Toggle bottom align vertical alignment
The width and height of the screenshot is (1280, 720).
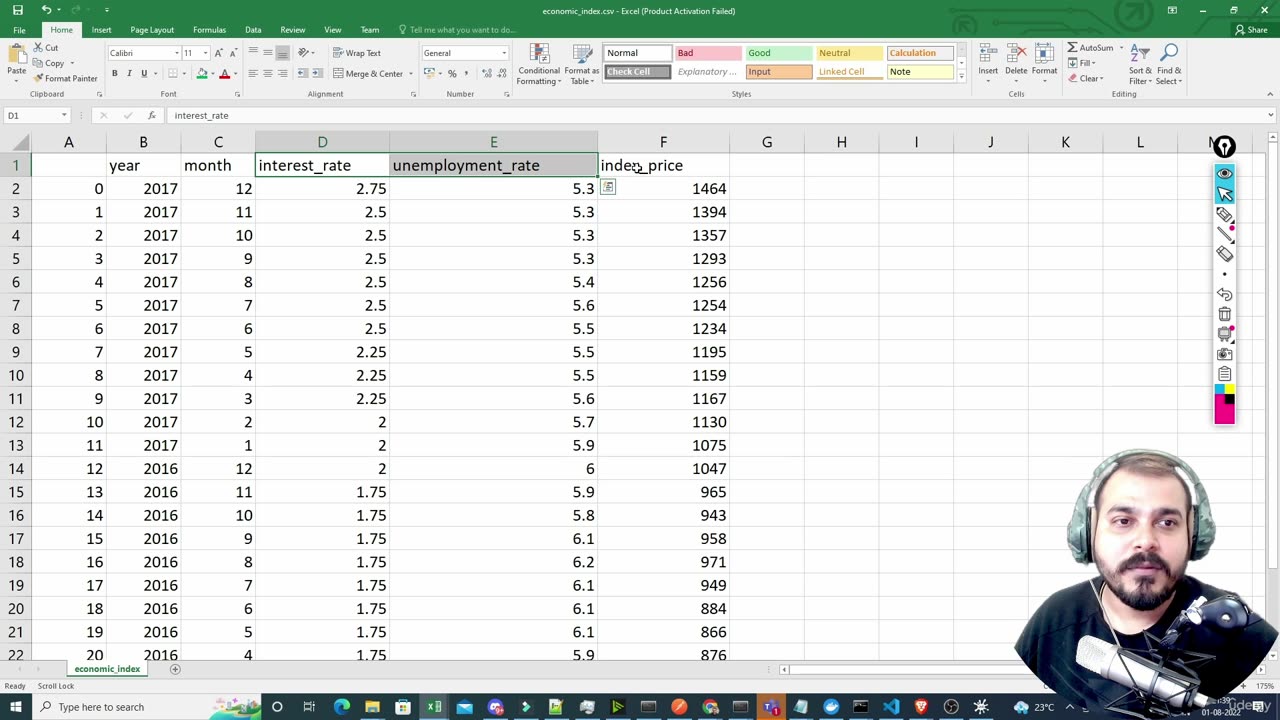[x=283, y=53]
